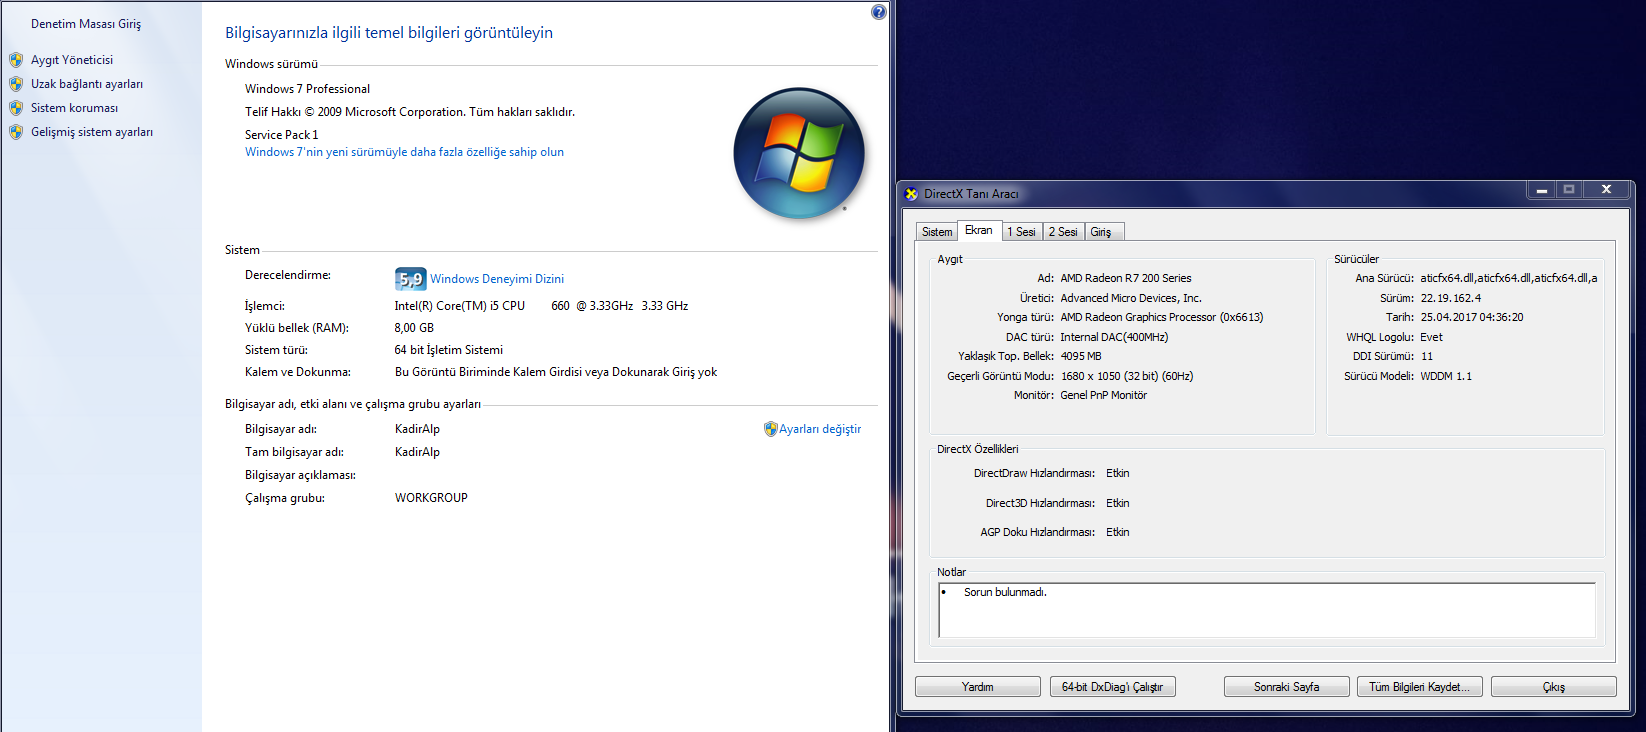Open Denetim Masası Giriş link

86,24
